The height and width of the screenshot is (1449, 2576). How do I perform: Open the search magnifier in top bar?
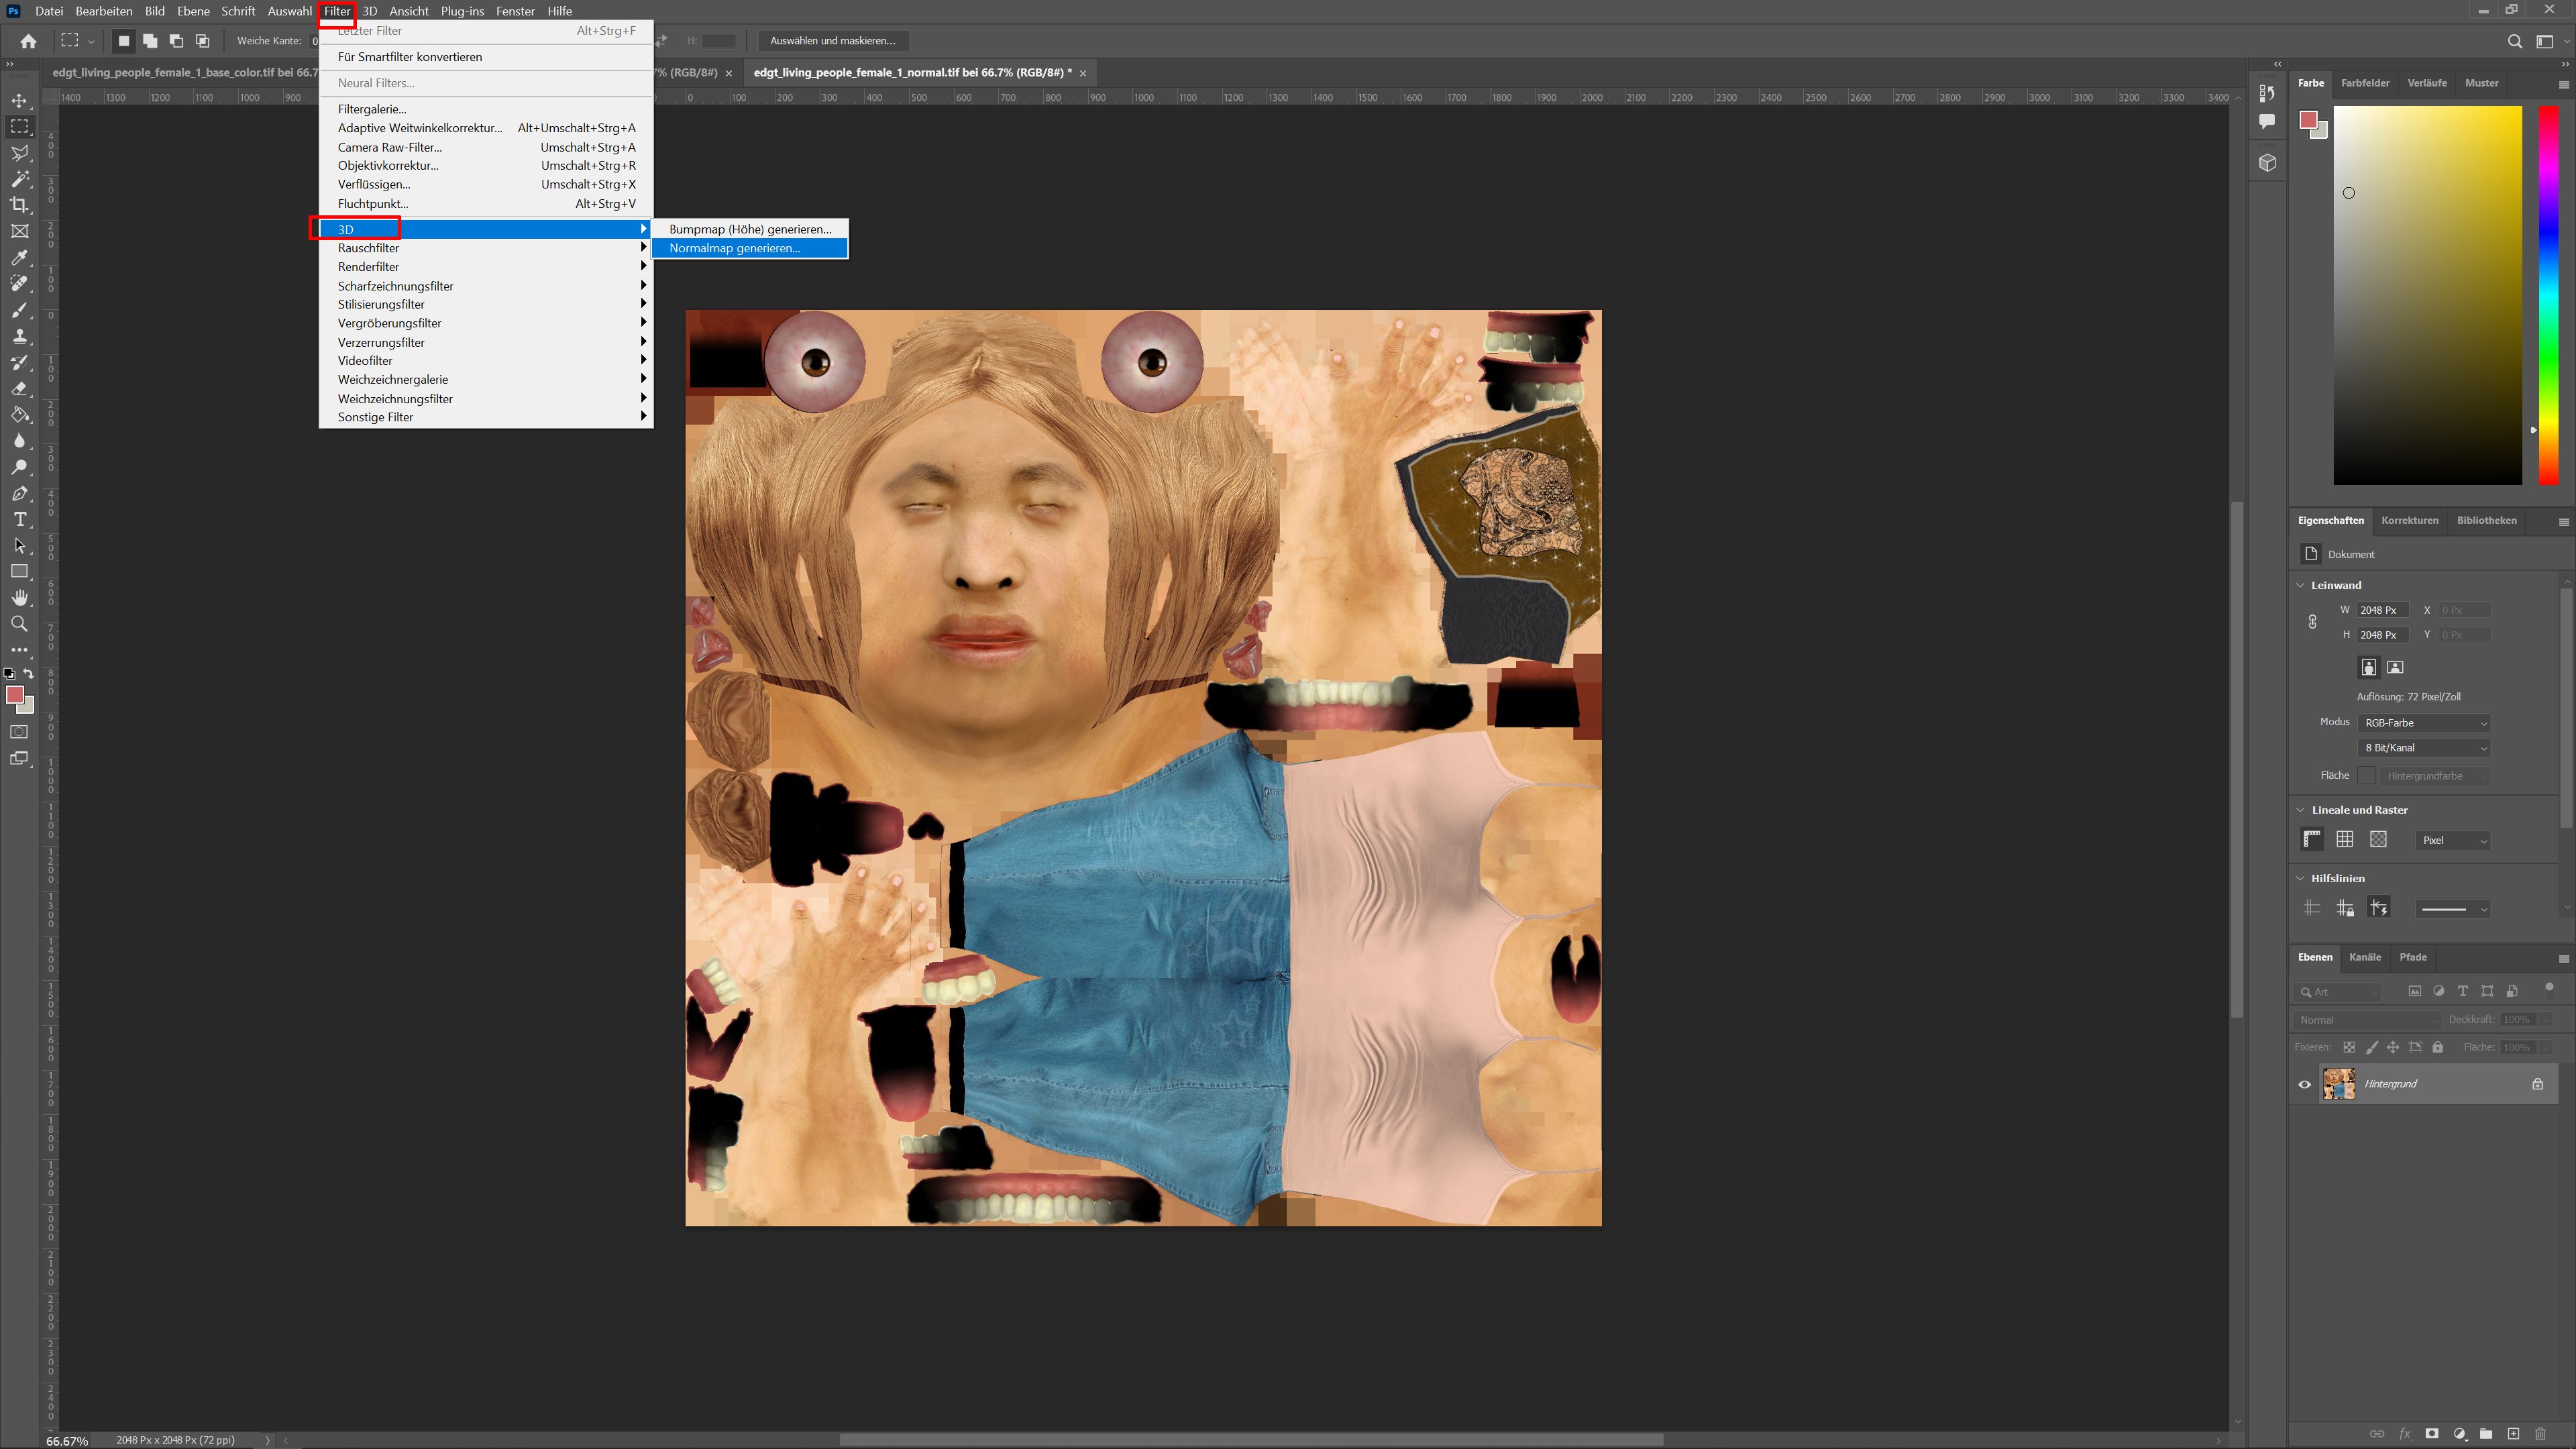tap(2515, 41)
